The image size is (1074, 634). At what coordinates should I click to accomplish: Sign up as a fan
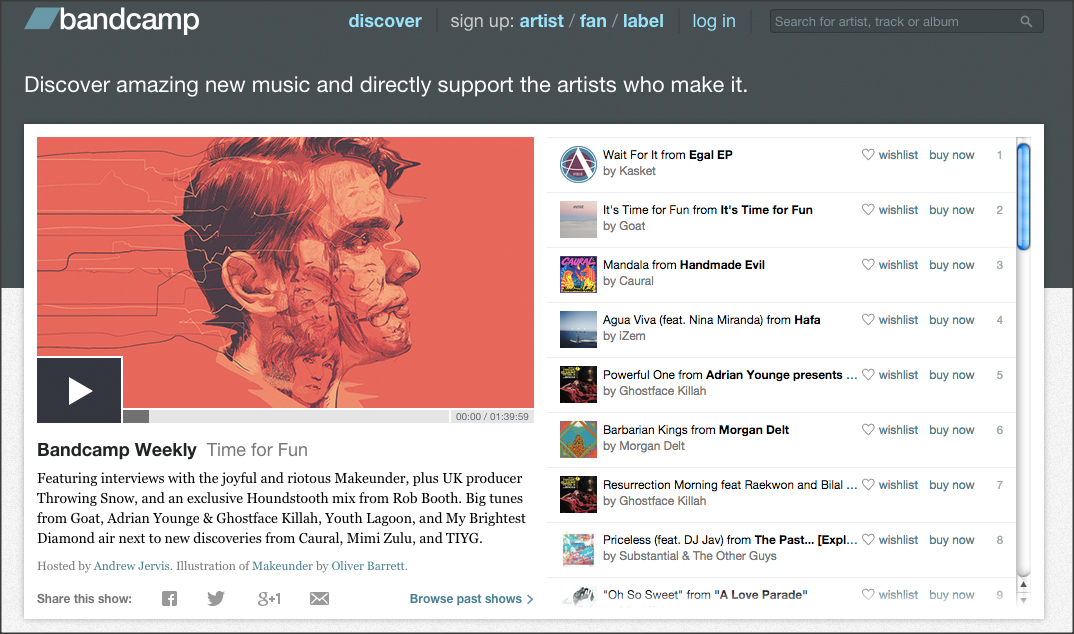(593, 21)
